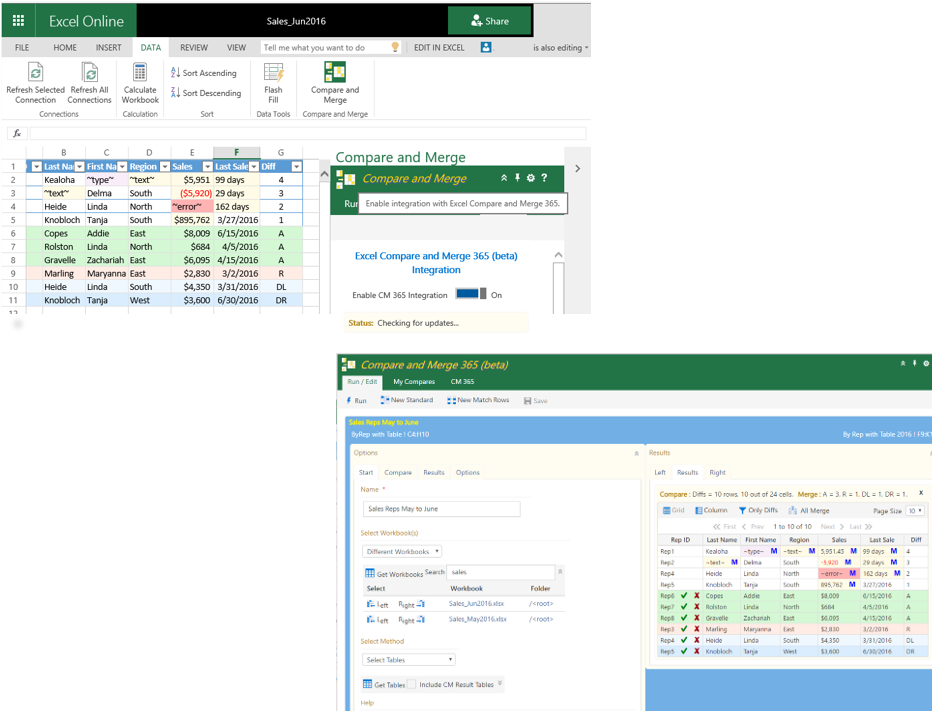Show Right tab in Results panel
This screenshot has width=935, height=711.
pos(717,472)
